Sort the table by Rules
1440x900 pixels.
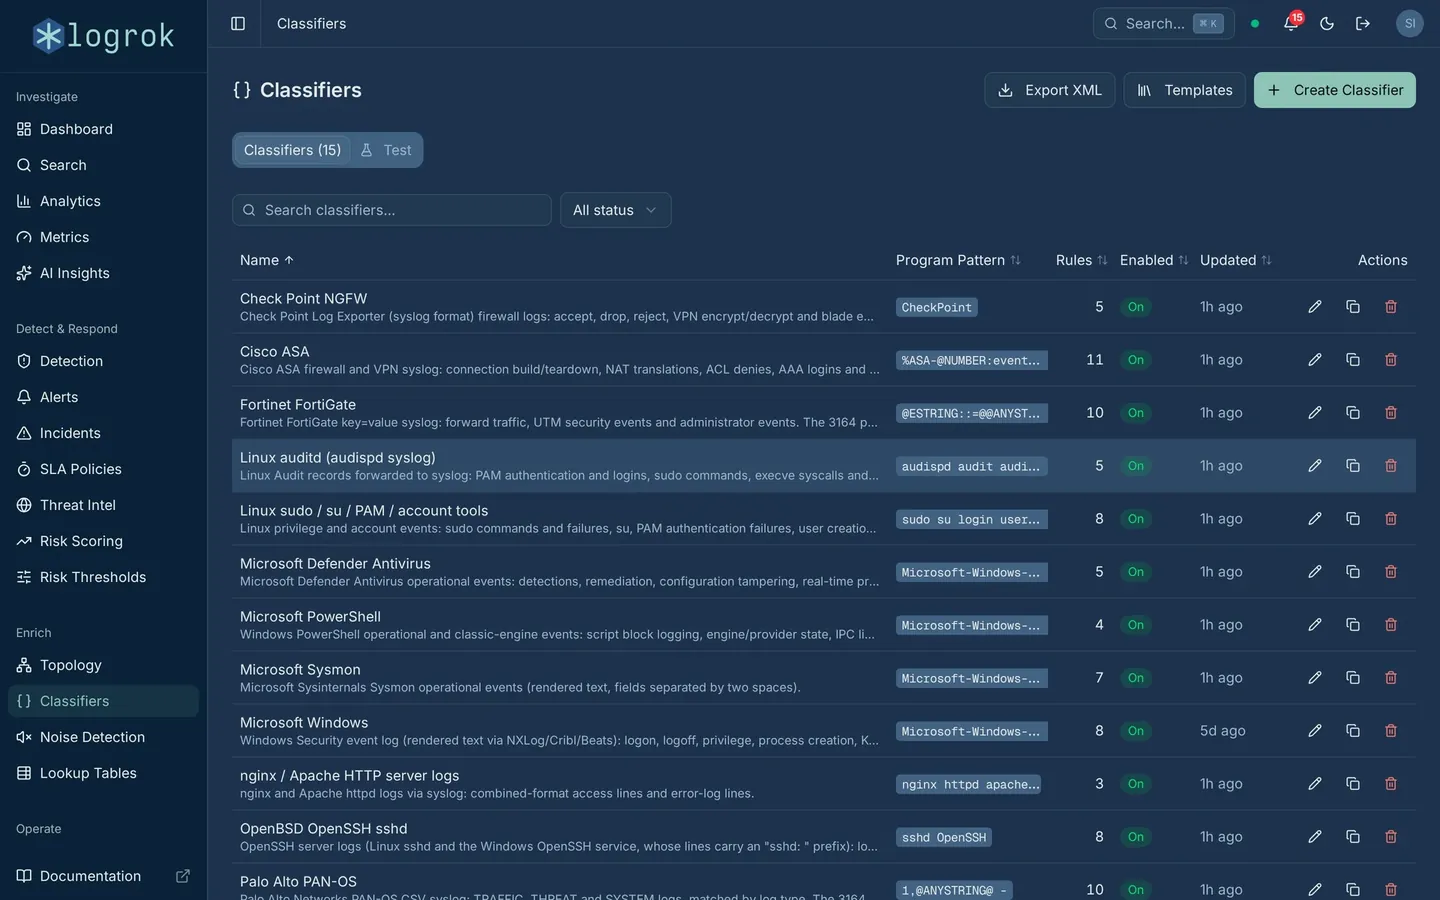click(x=1081, y=260)
